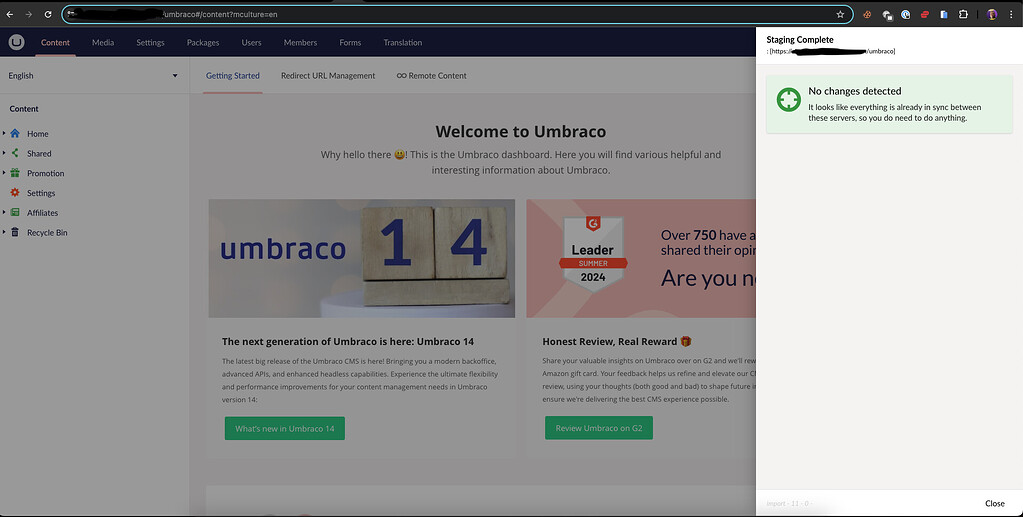Viewport: 1023px width, 517px height.
Task: Click the infinity icon beside Remote Content
Action: coord(401,76)
